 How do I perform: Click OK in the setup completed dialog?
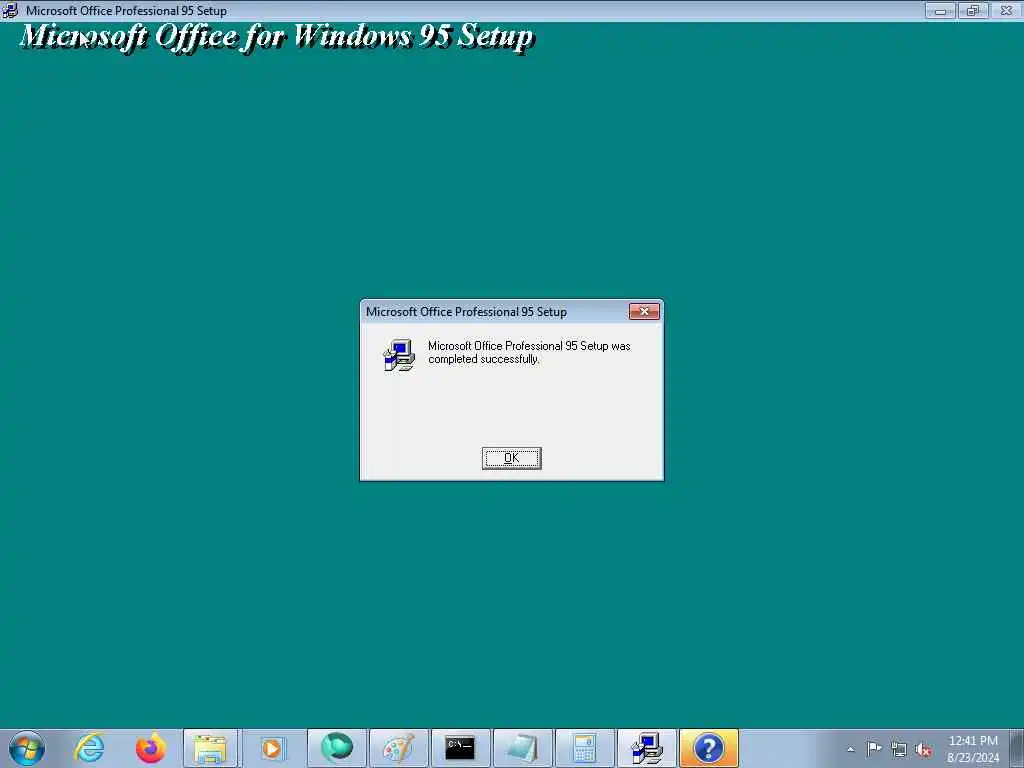(x=511, y=458)
